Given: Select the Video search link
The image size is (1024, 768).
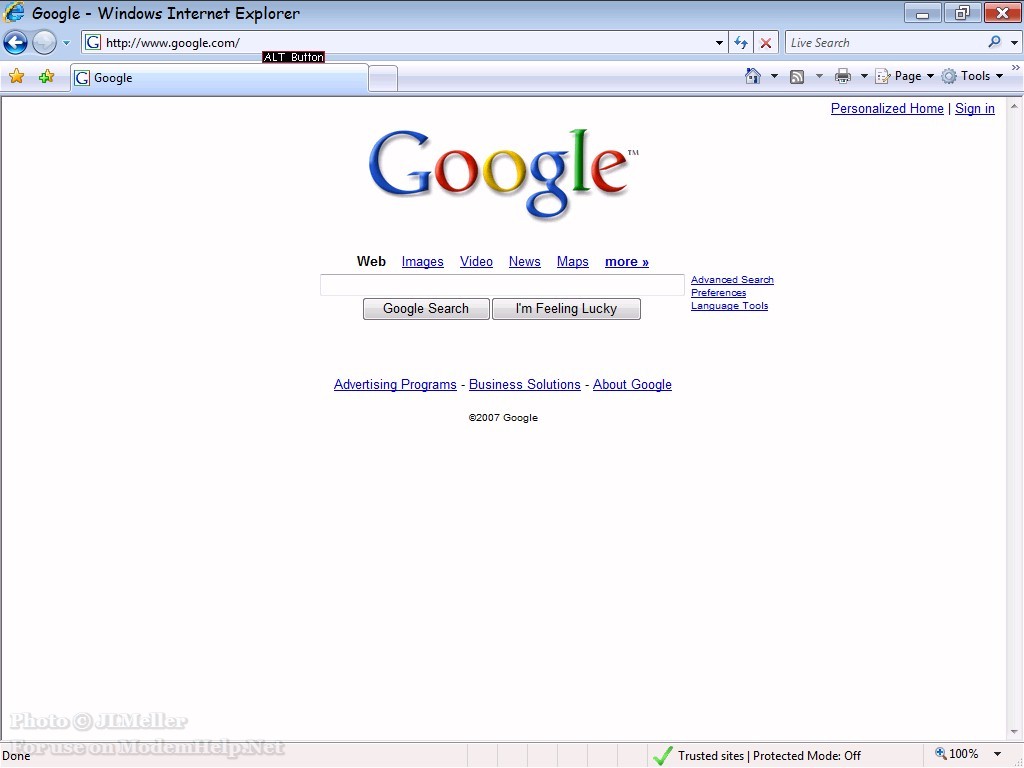Looking at the screenshot, I should click(x=476, y=262).
